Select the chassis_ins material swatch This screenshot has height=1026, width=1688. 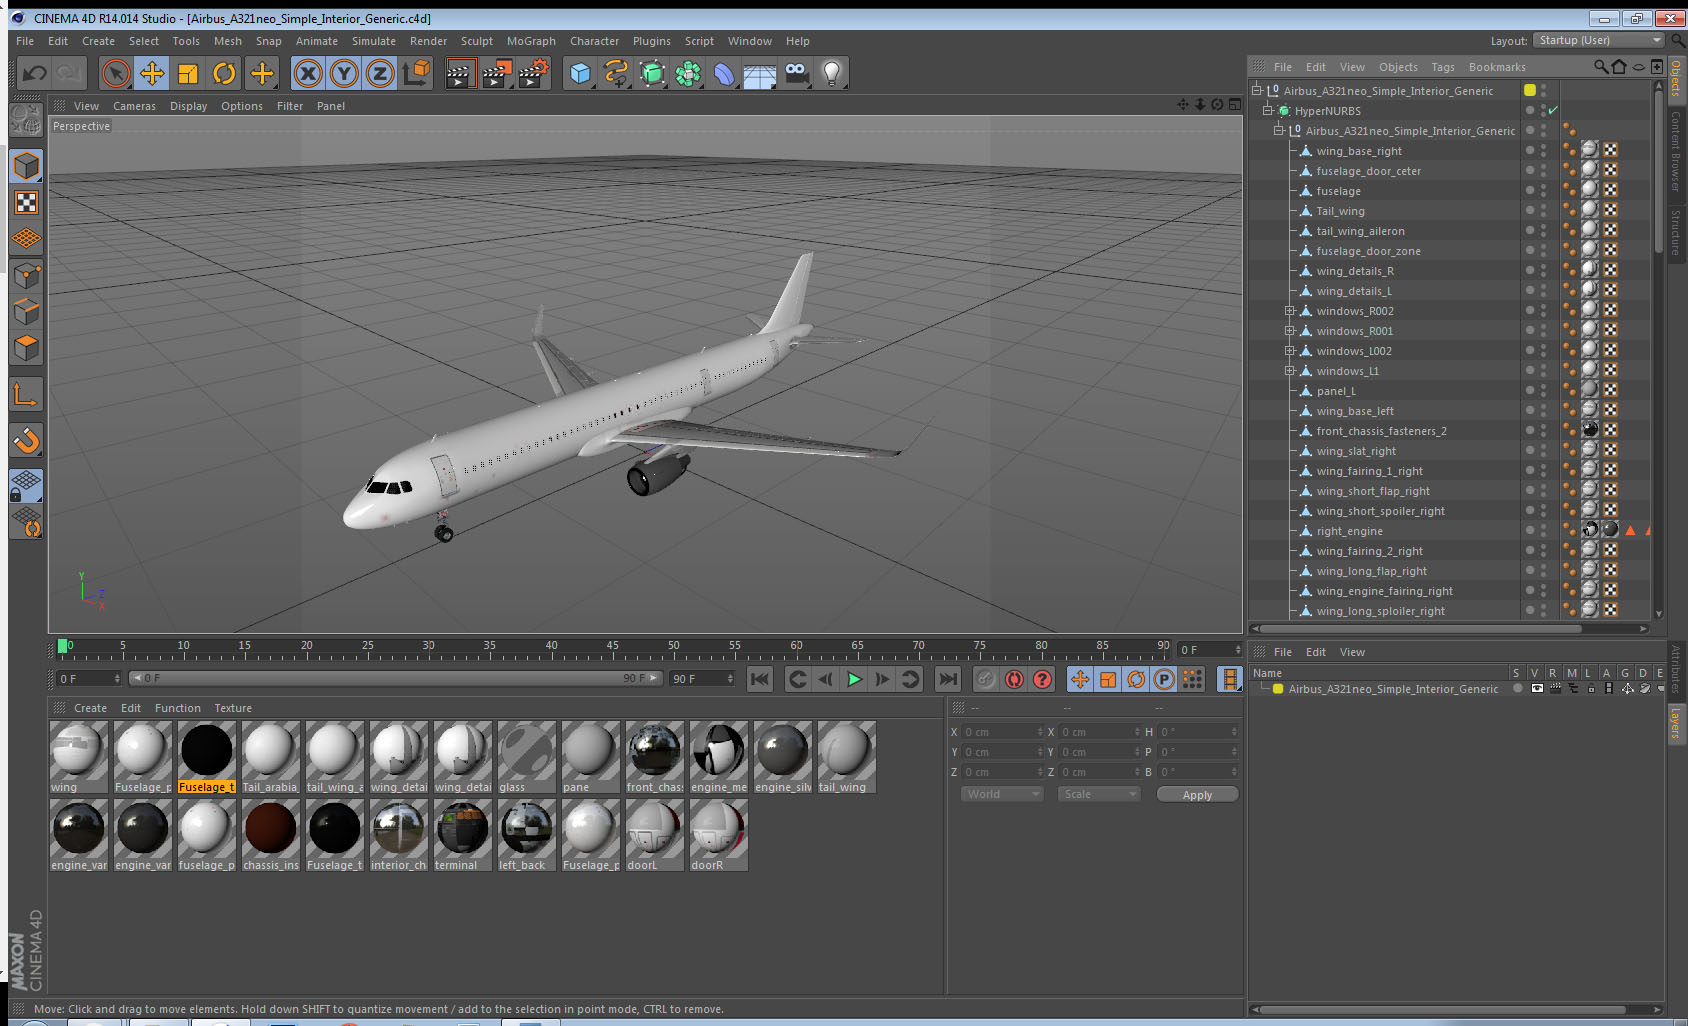click(271, 835)
